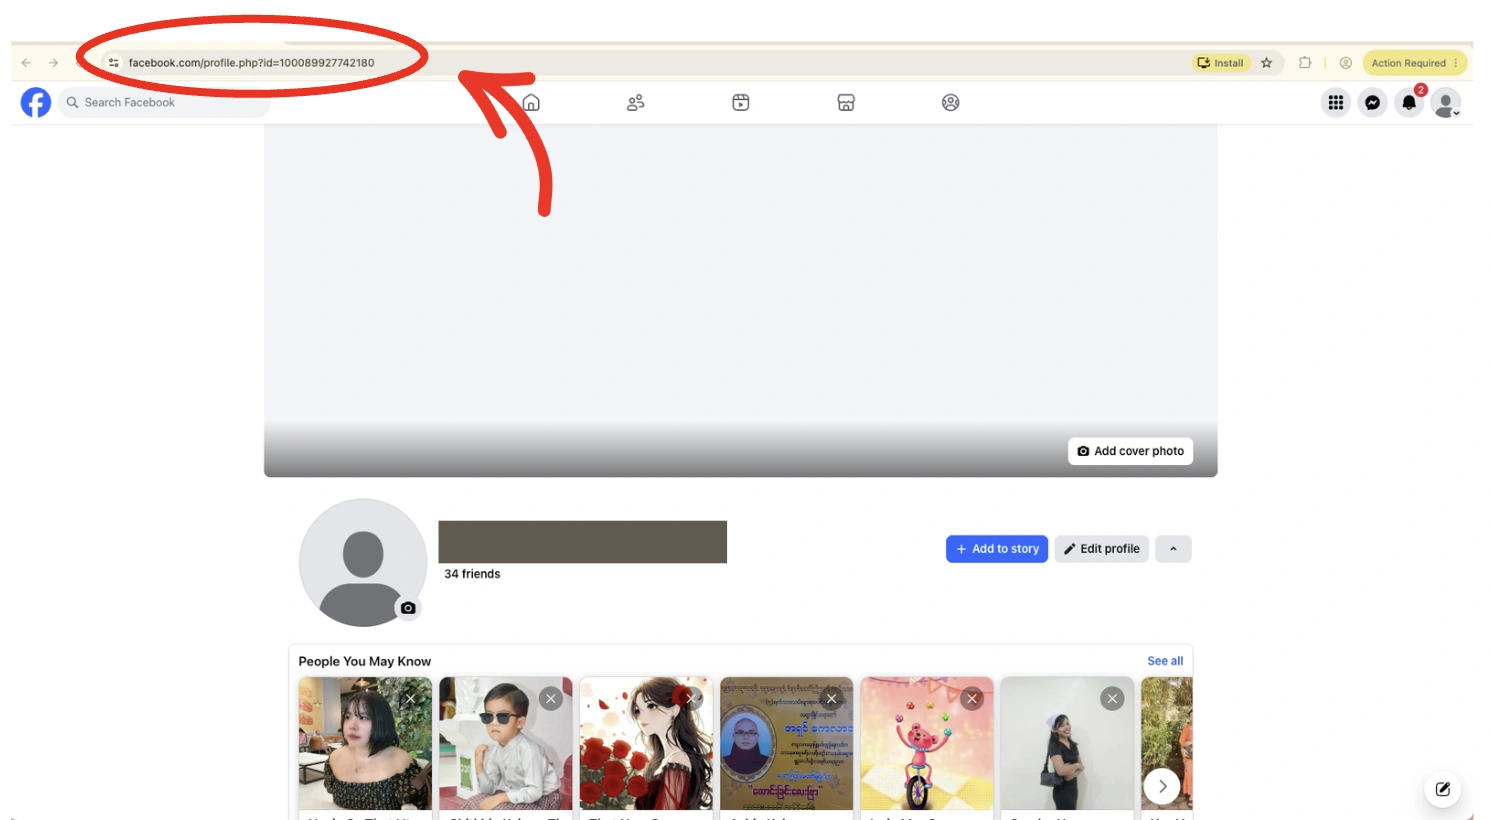
Task: Dismiss suggestion of woman in black outfit
Action: pos(1112,699)
